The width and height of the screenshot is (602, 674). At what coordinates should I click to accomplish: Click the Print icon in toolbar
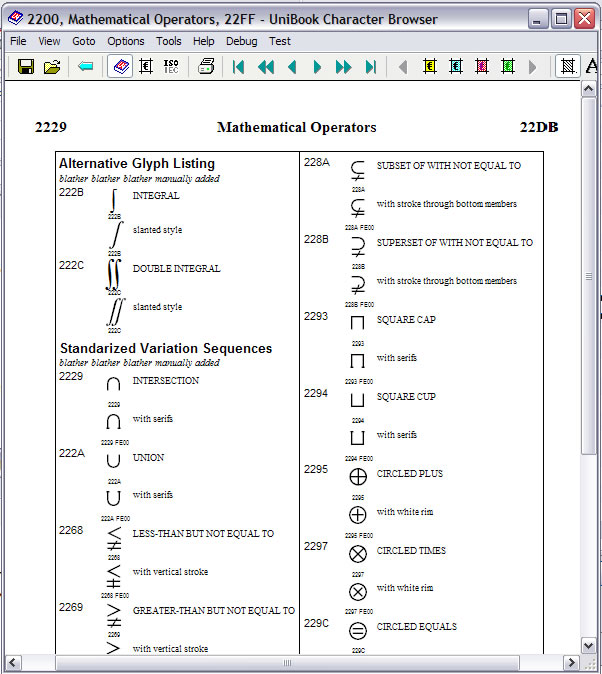[x=206, y=67]
